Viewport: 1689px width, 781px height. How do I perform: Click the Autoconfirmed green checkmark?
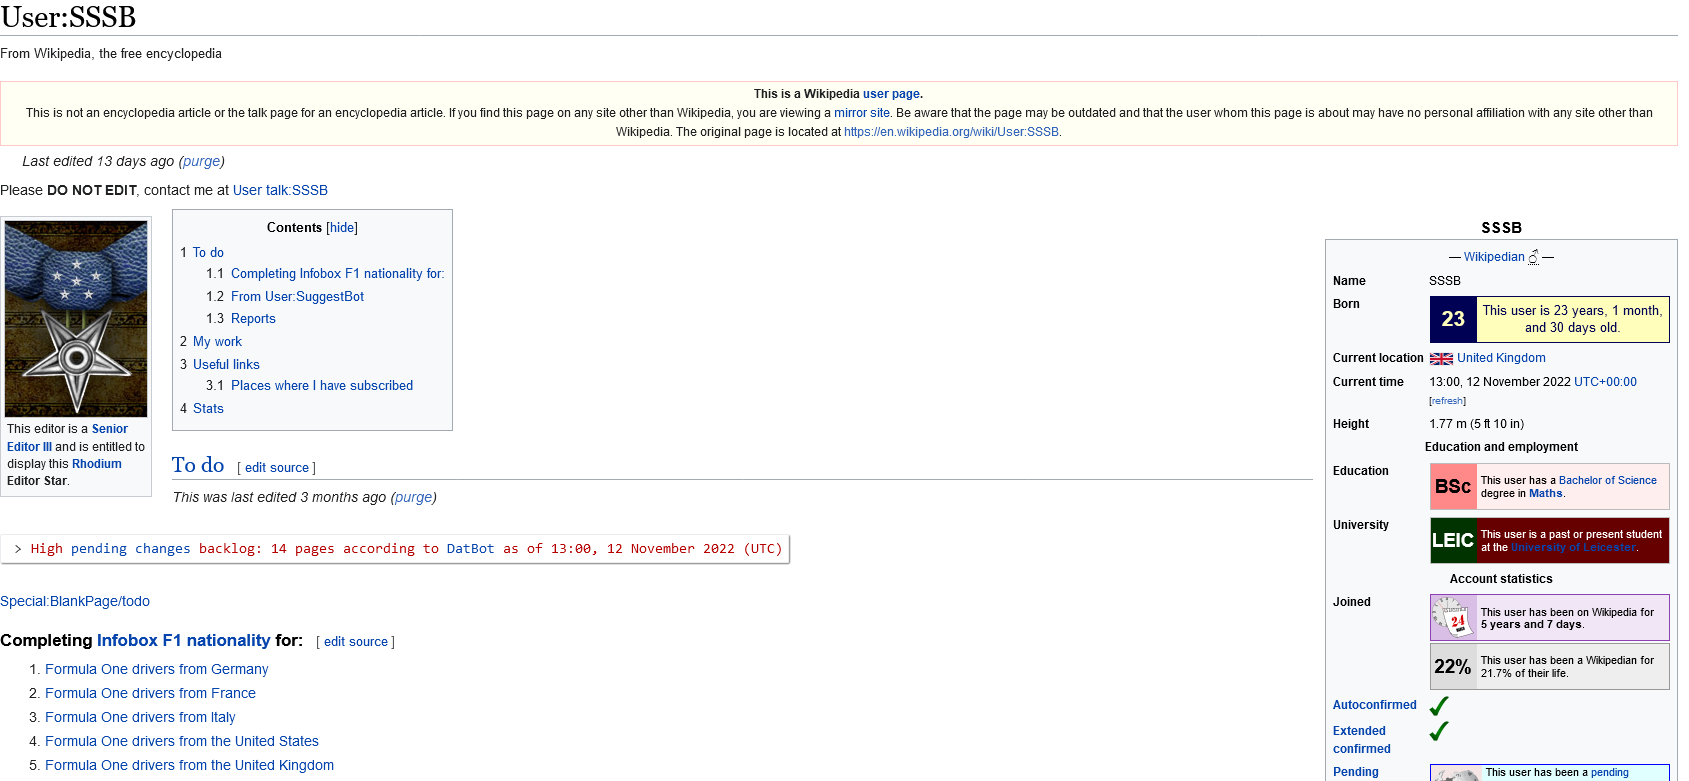[x=1439, y=706]
